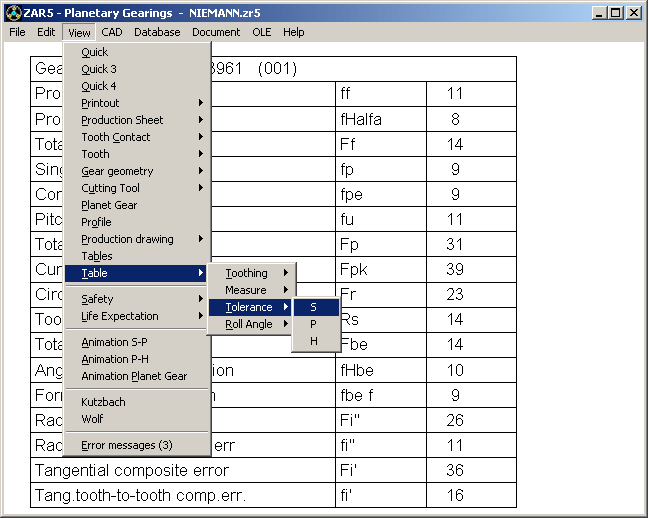Screen dimensions: 648x518
Task: Maximize the ZAR5 window
Action: [x=616, y=13]
